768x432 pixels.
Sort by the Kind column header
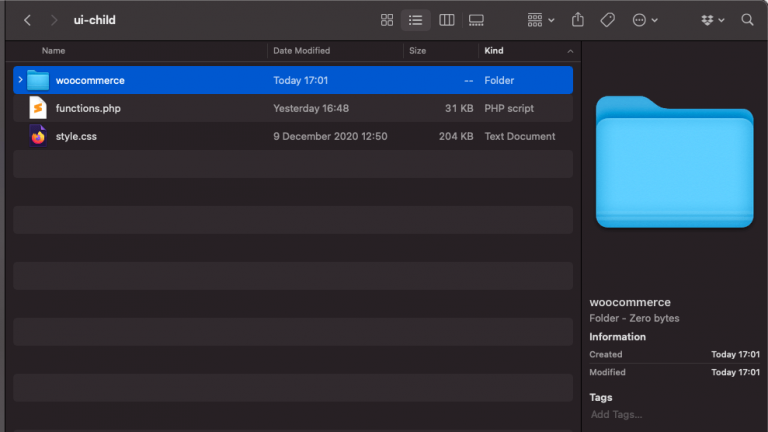pos(494,50)
